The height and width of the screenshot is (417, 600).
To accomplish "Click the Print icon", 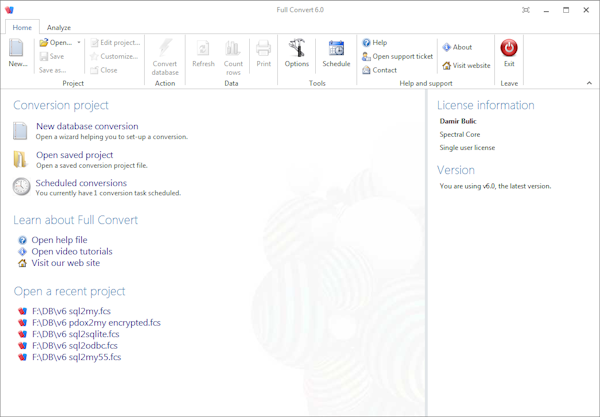I will pyautogui.click(x=263, y=49).
